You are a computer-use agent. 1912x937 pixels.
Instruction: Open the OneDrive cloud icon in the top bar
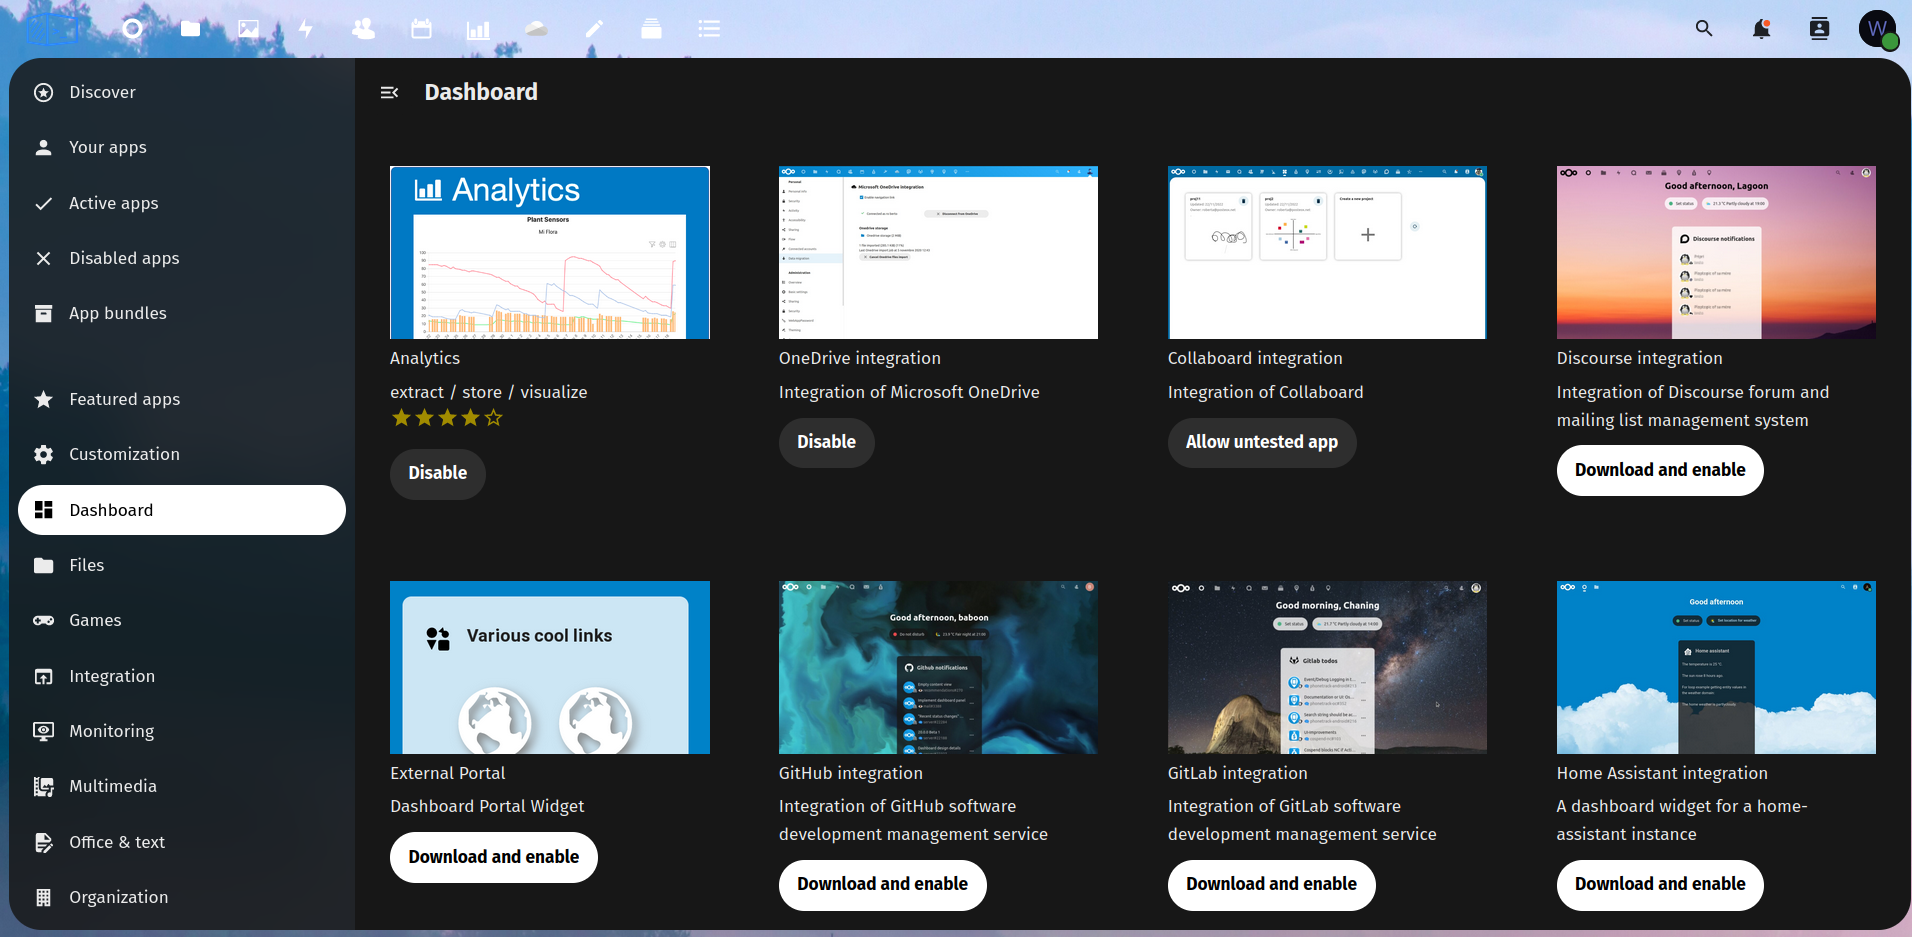click(536, 29)
